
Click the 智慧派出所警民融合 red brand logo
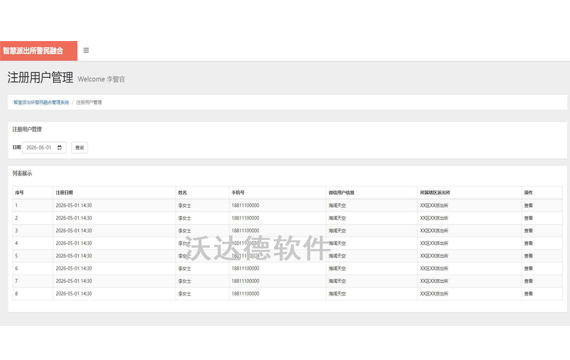tap(39, 51)
